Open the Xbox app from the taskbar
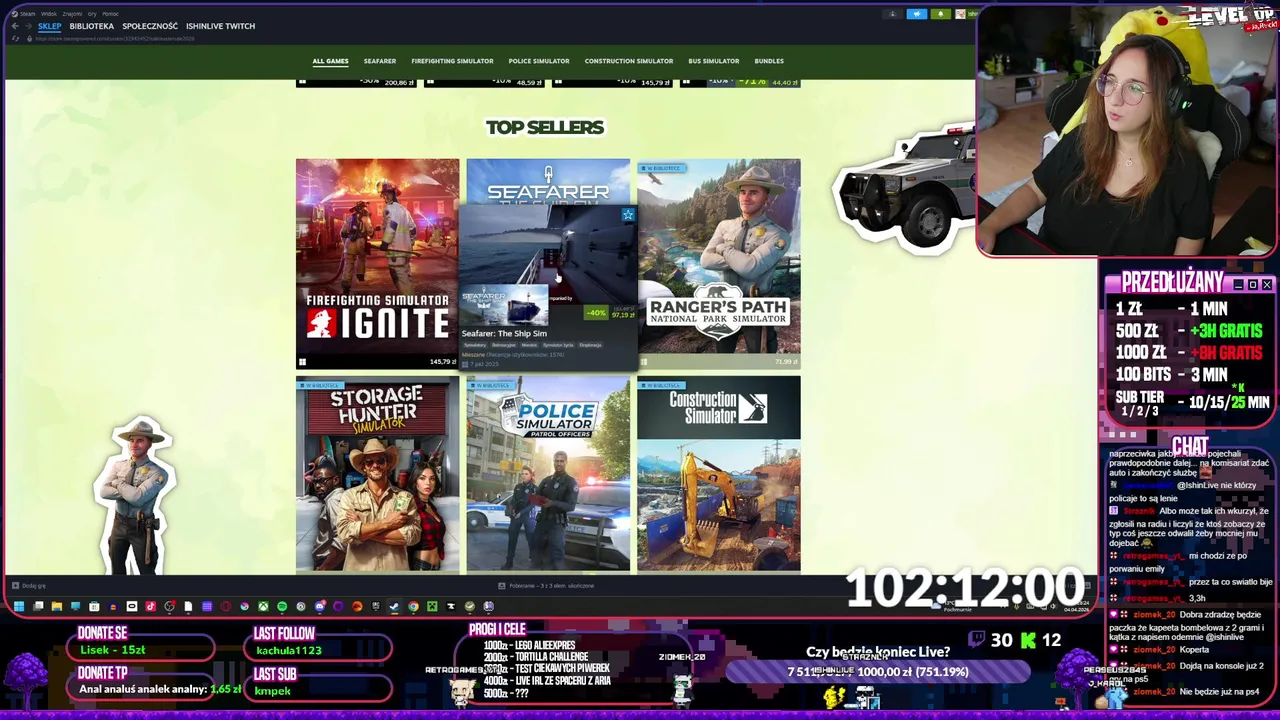This screenshot has width=1280, height=720. coord(263,606)
